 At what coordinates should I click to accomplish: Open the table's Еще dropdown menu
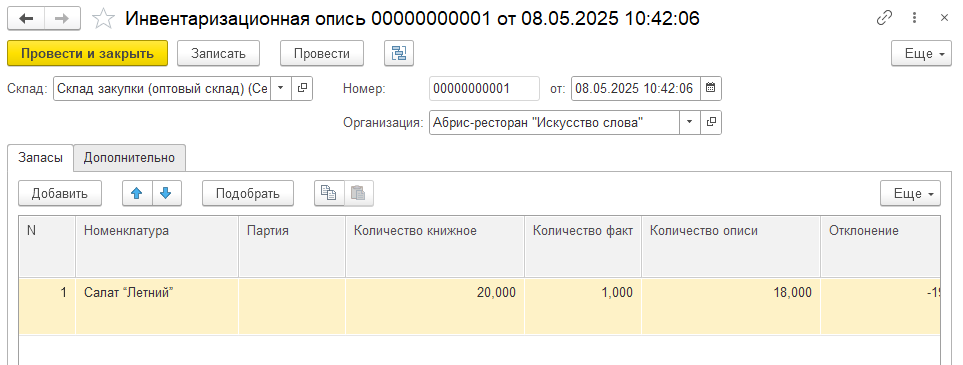coord(910,194)
